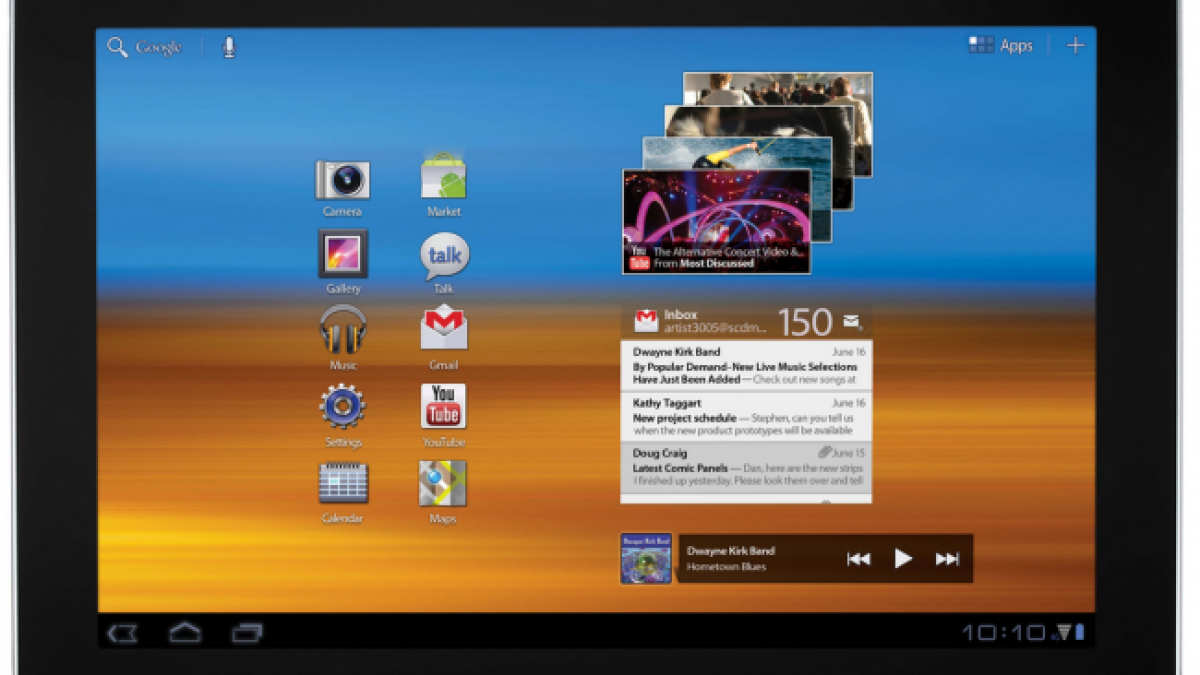The height and width of the screenshot is (675, 1200).
Task: Open the Apps drawer
Action: point(1000,45)
